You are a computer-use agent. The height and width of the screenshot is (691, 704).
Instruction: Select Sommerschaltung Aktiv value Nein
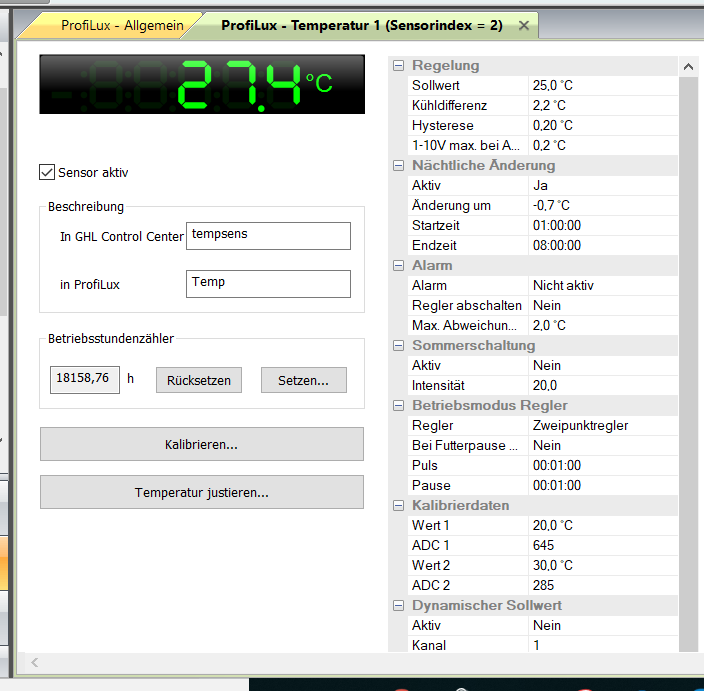[603, 365]
